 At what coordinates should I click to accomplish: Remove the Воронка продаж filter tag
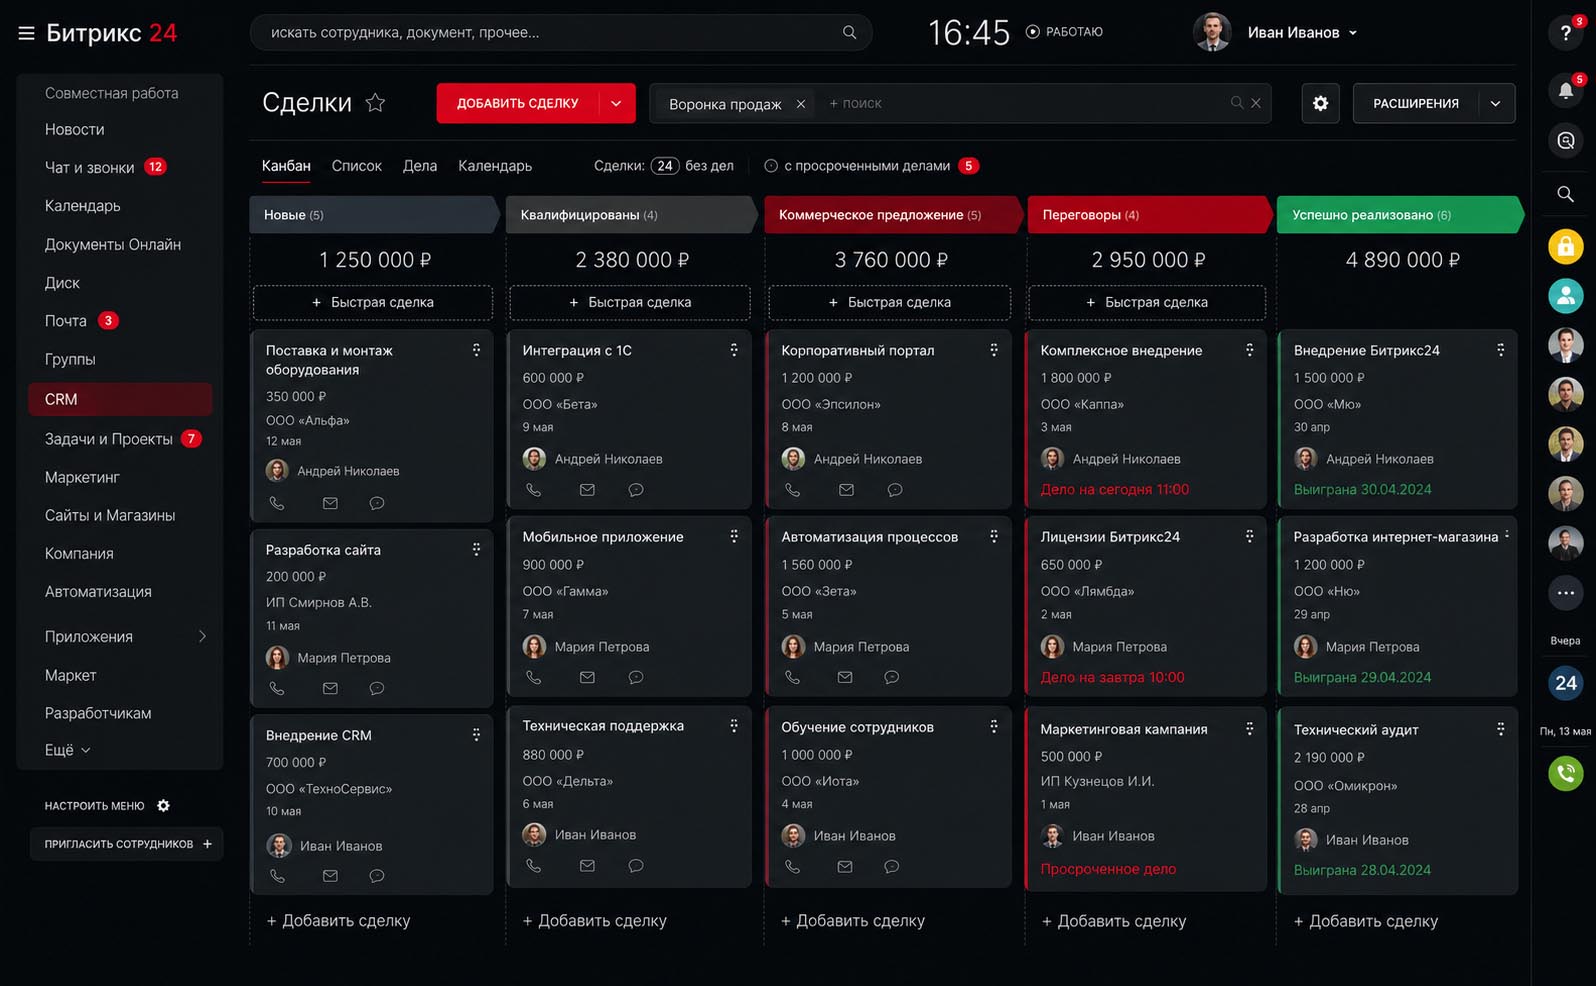[x=801, y=104]
